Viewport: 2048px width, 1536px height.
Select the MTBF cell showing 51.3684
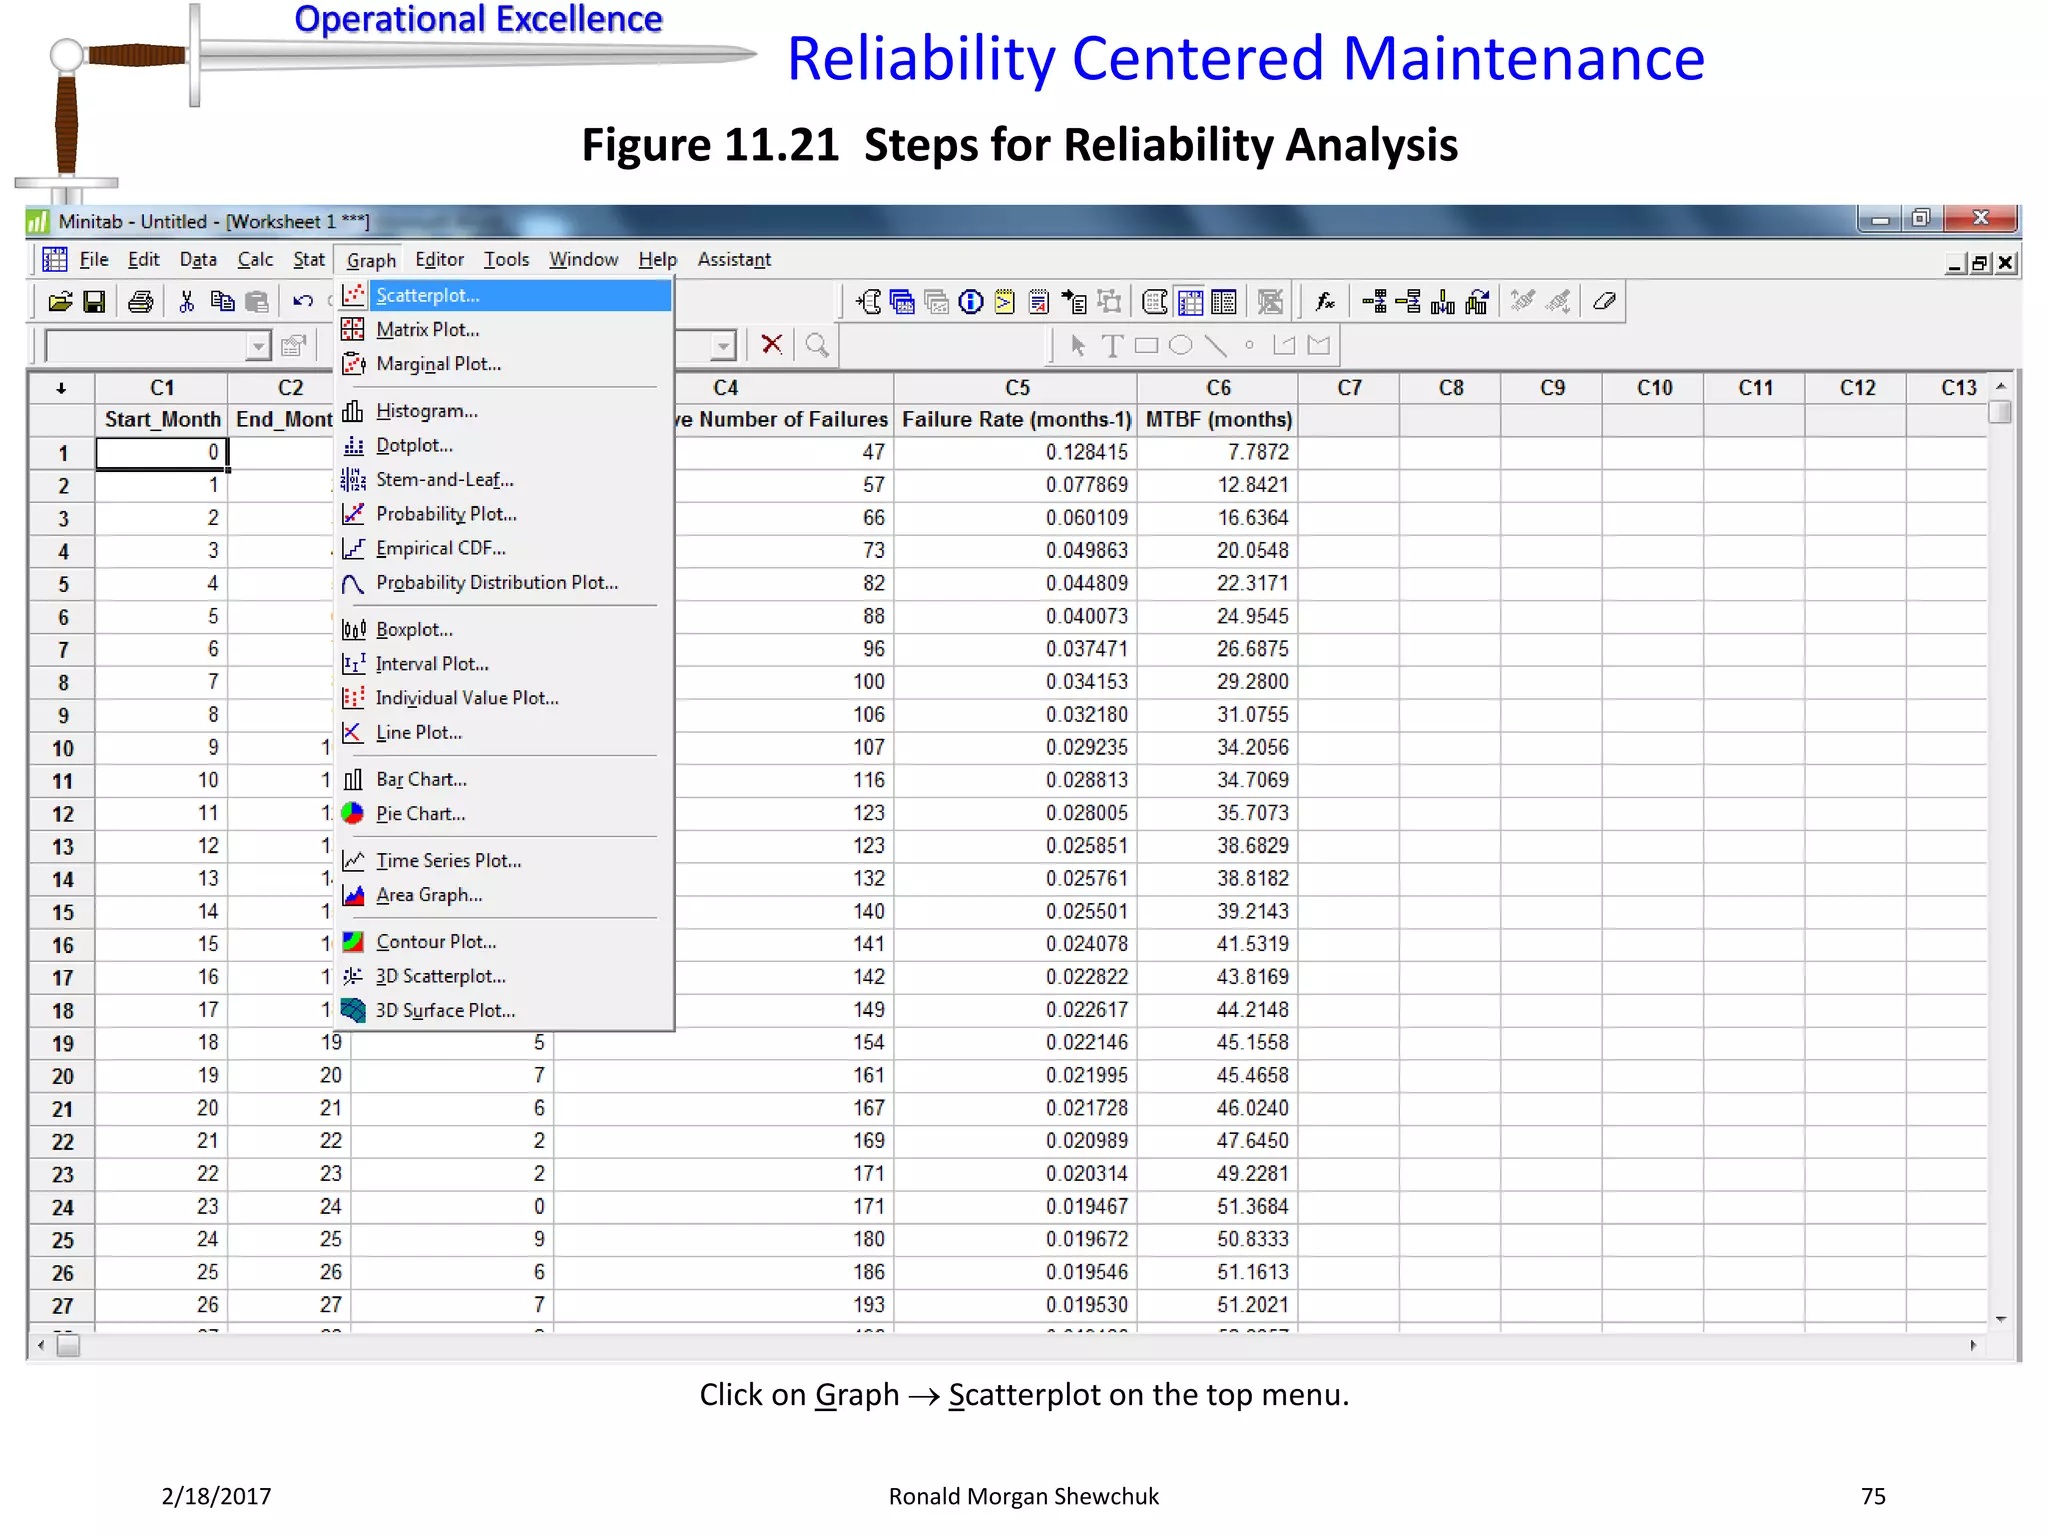1218,1207
